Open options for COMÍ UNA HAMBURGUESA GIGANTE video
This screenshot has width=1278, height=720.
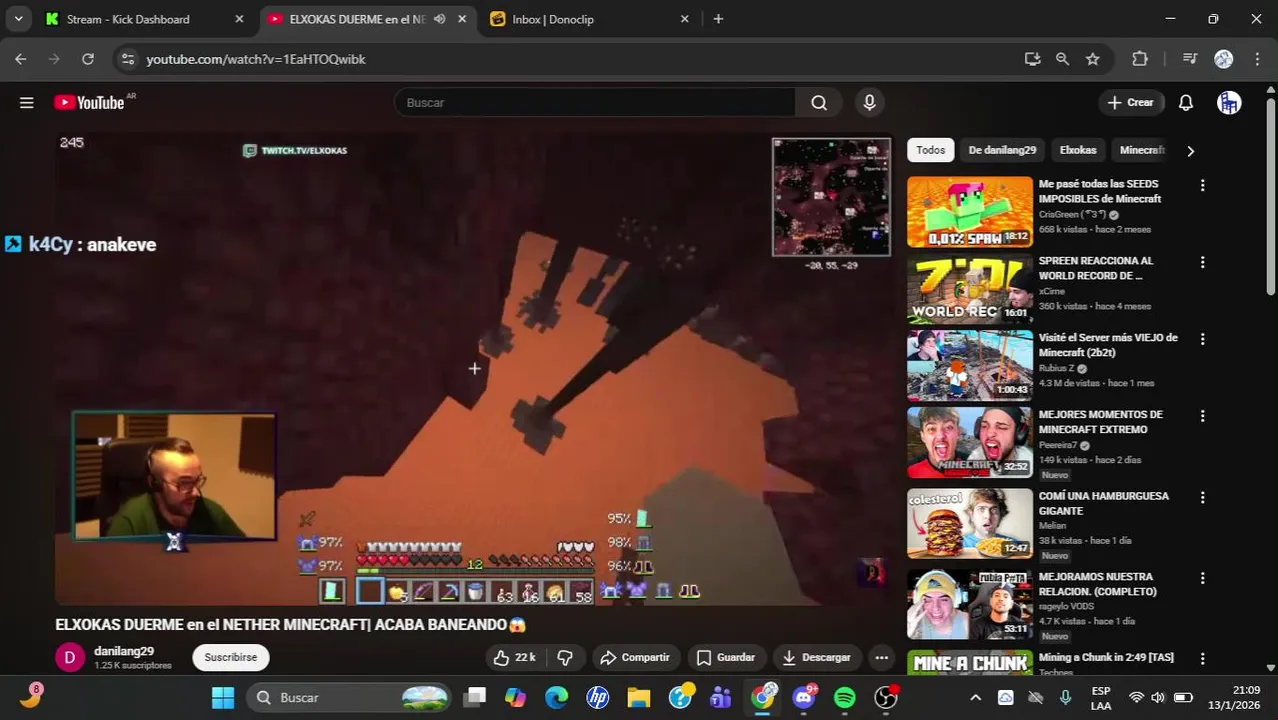(1202, 497)
